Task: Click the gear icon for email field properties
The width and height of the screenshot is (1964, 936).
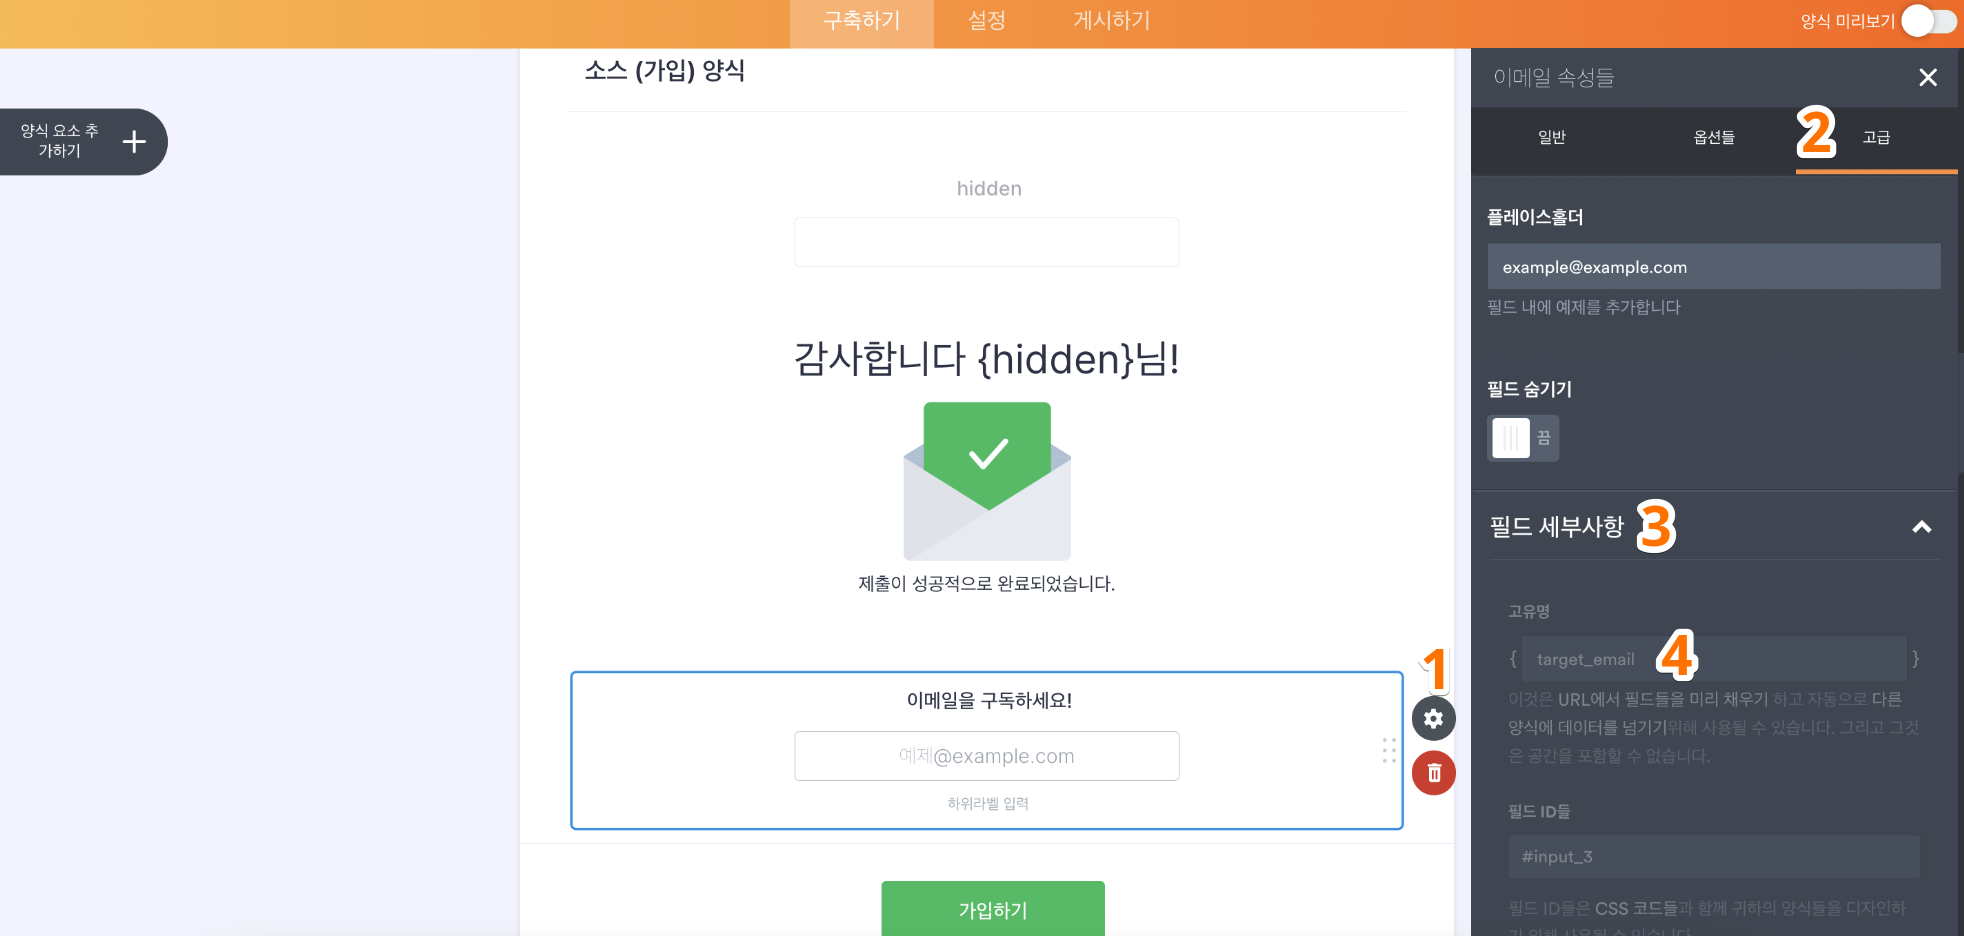Action: pos(1433,718)
